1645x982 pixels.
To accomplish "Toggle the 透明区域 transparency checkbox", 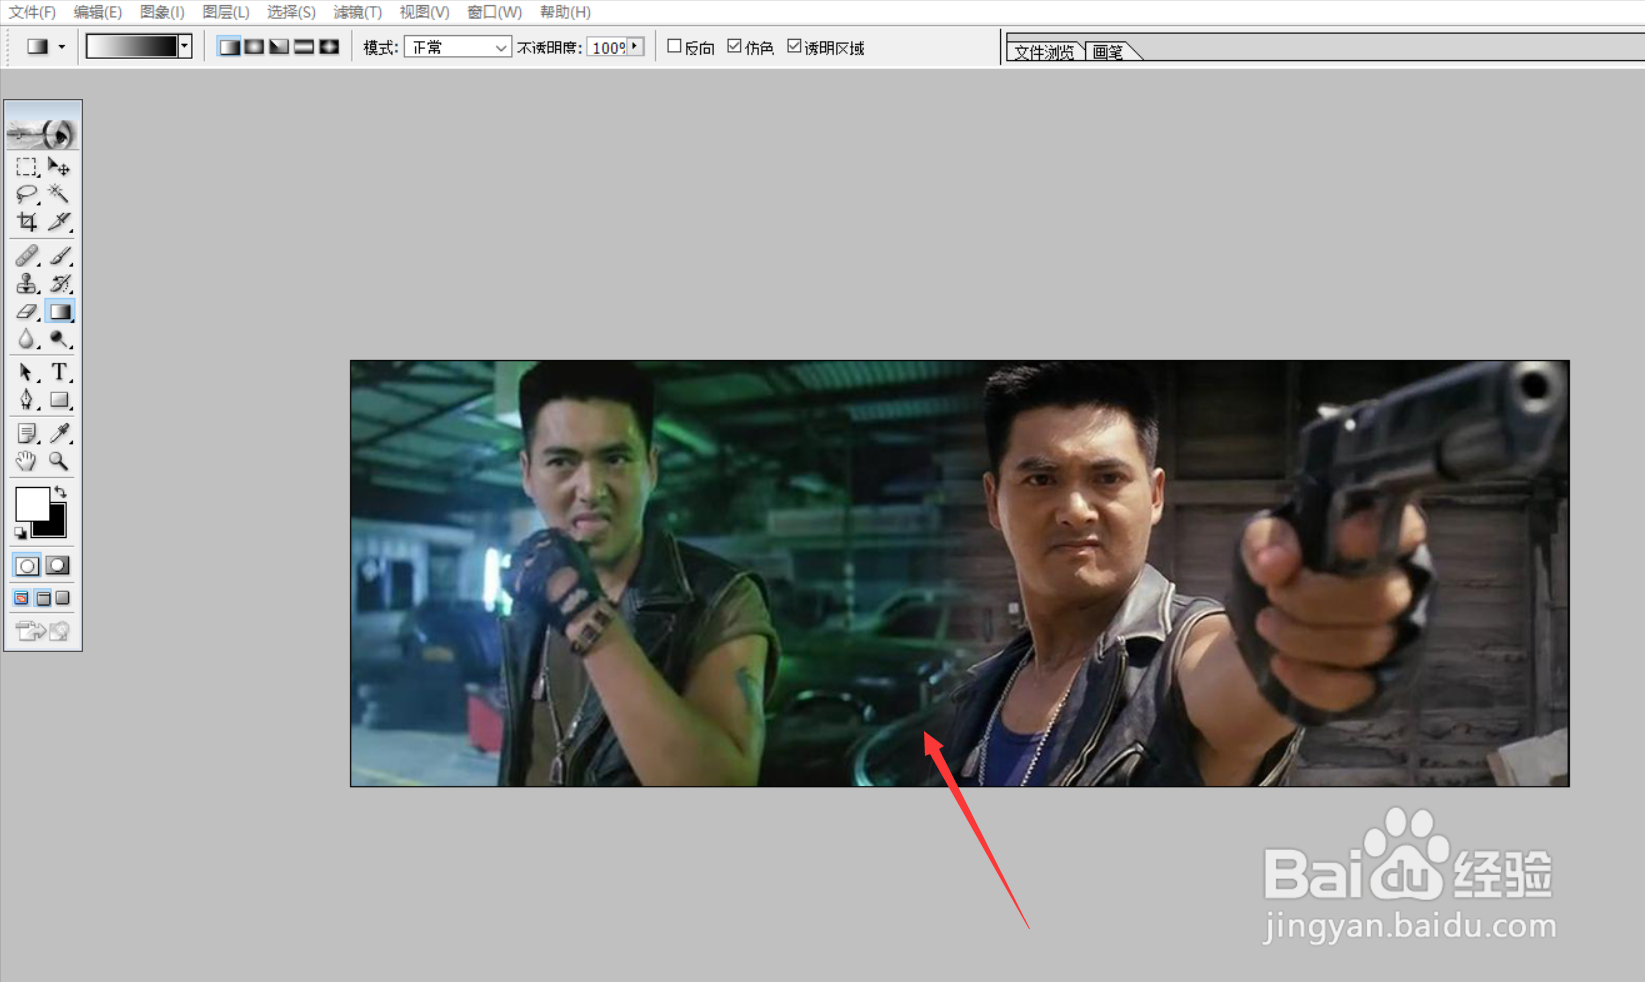I will click(x=794, y=46).
